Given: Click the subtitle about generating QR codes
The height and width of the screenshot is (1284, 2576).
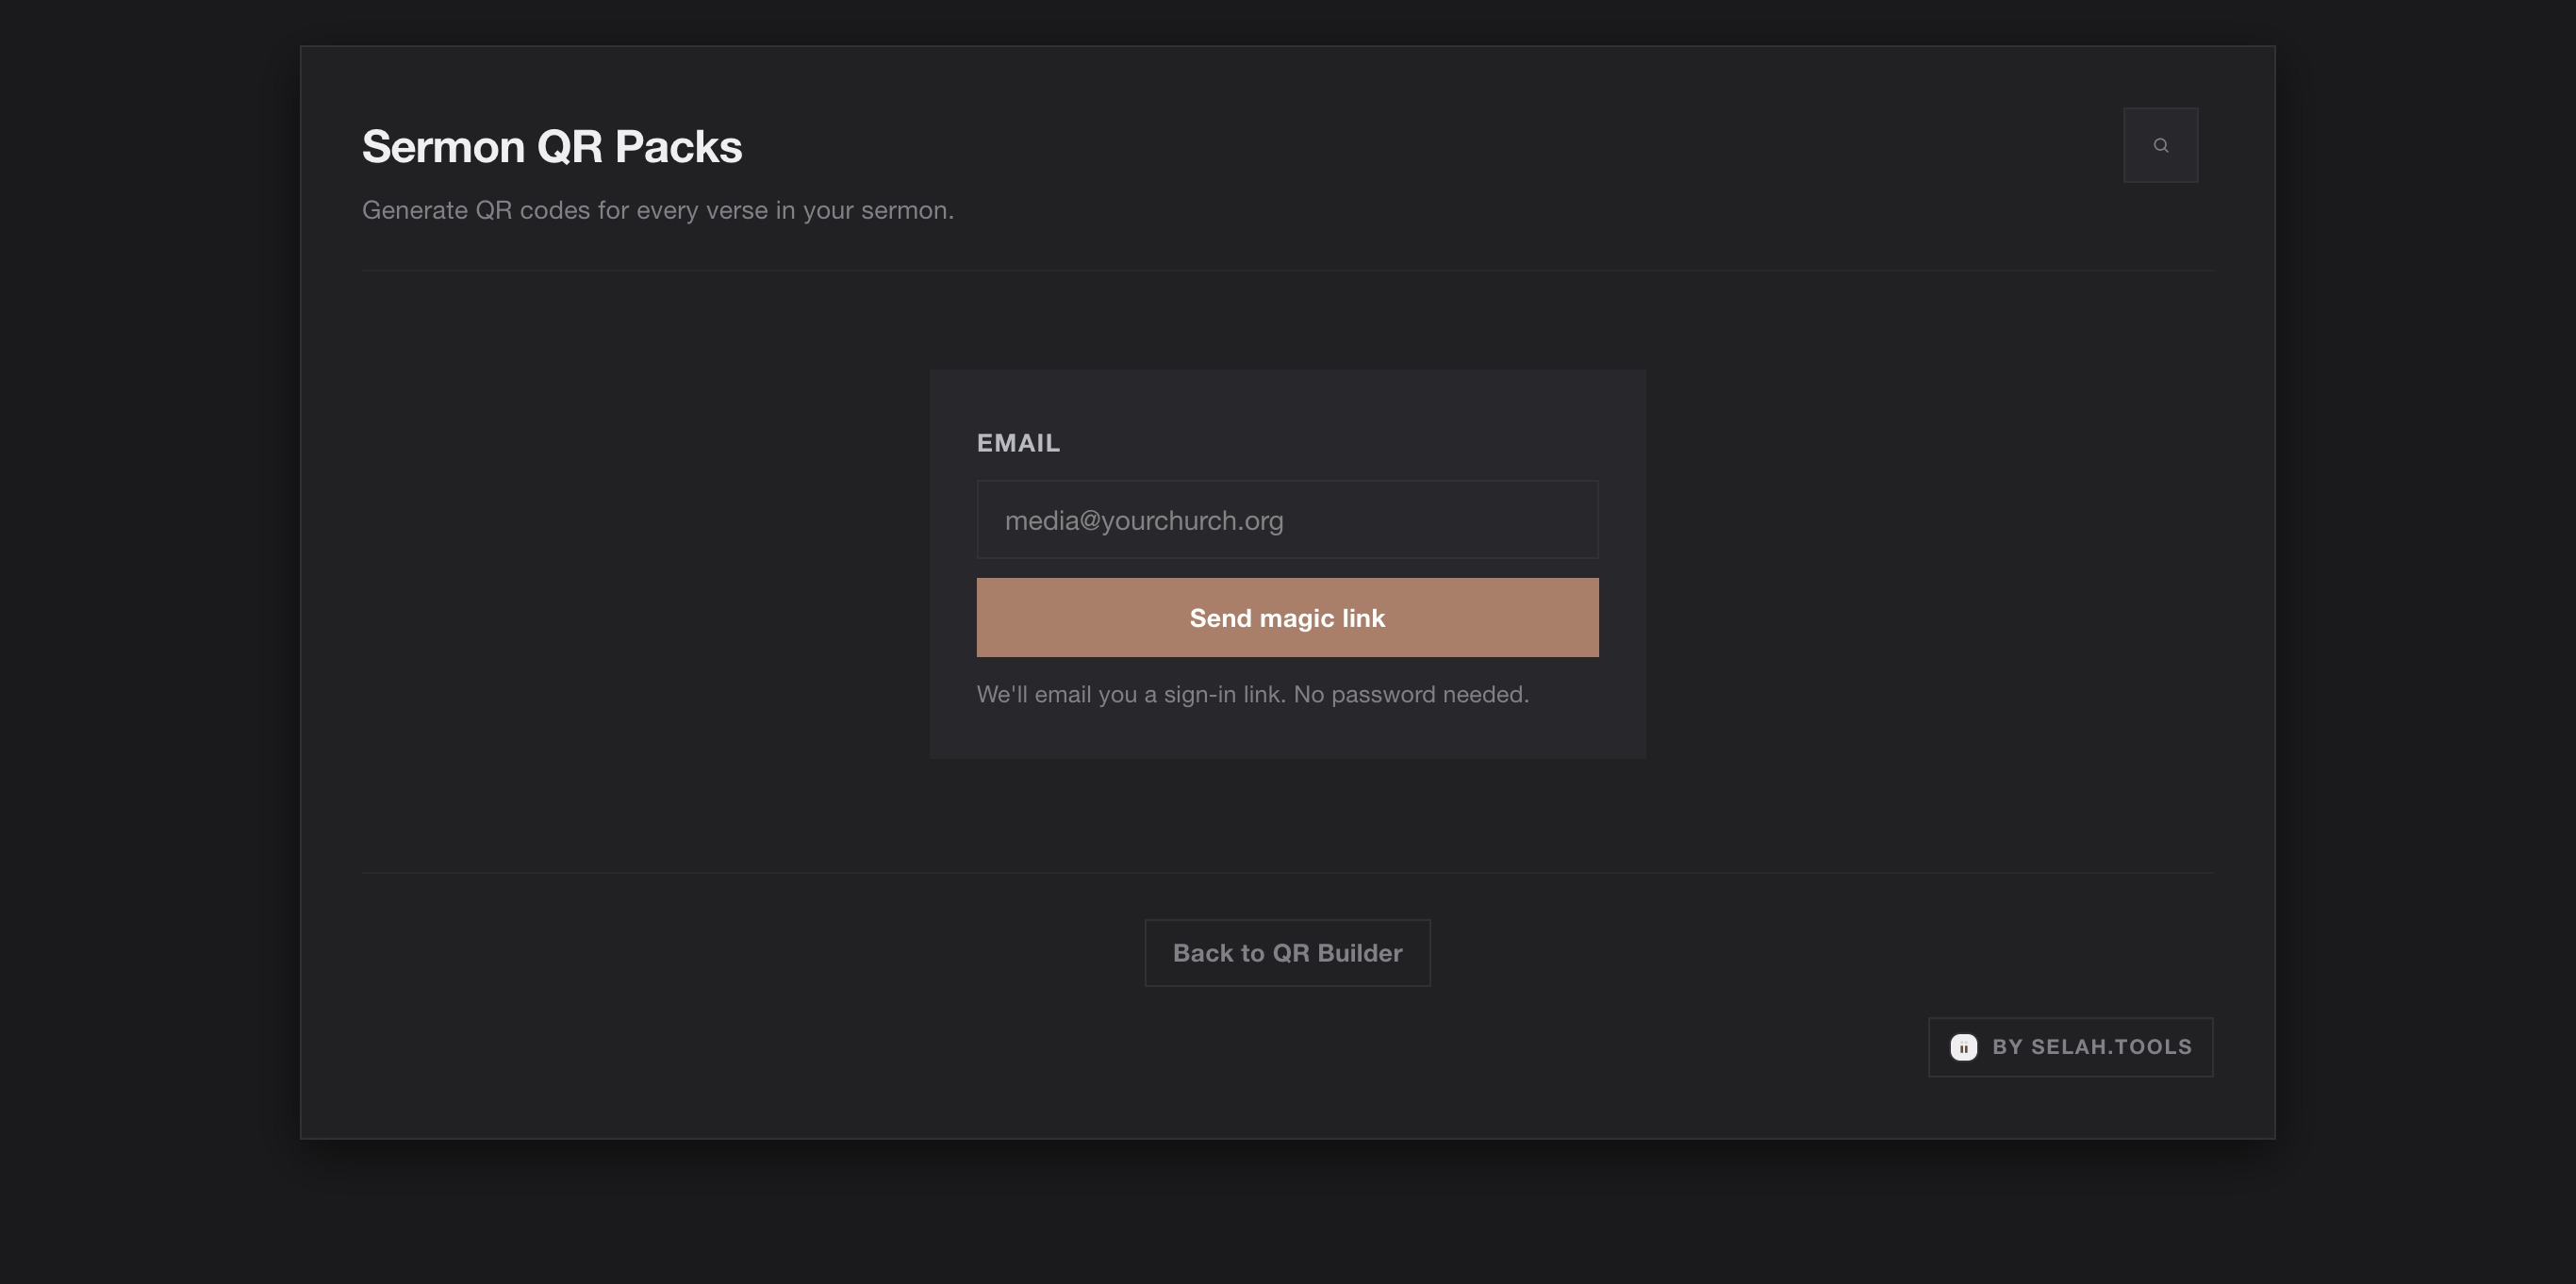Looking at the screenshot, I should tap(657, 210).
